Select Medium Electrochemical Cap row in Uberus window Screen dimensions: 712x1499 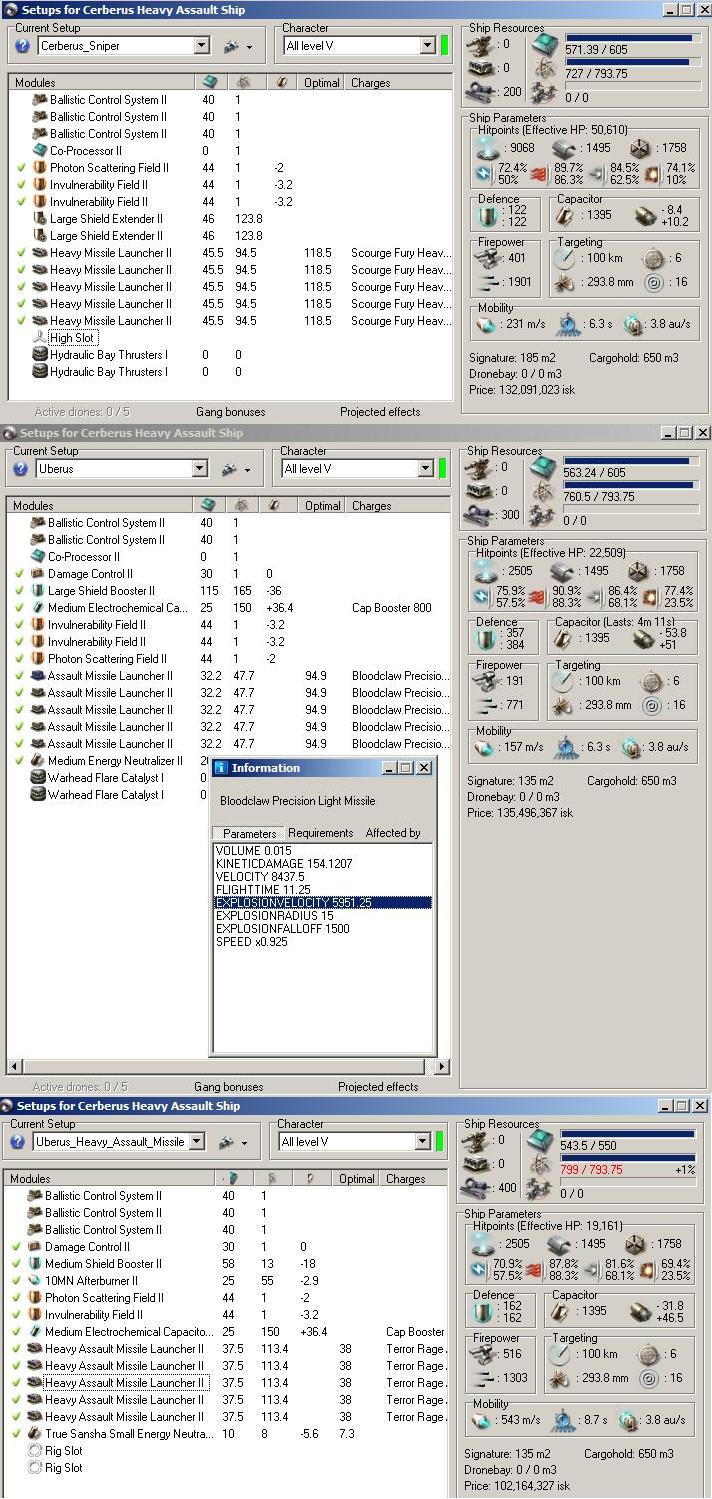pyautogui.click(x=228, y=608)
